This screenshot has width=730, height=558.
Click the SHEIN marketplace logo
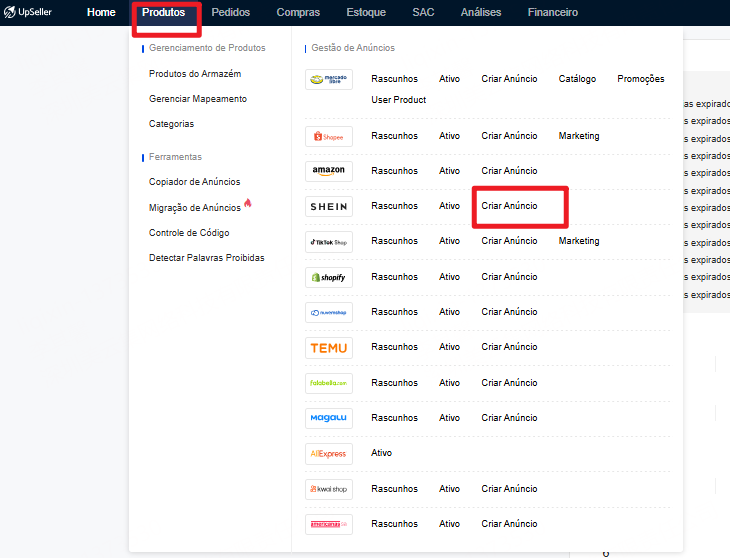328,206
